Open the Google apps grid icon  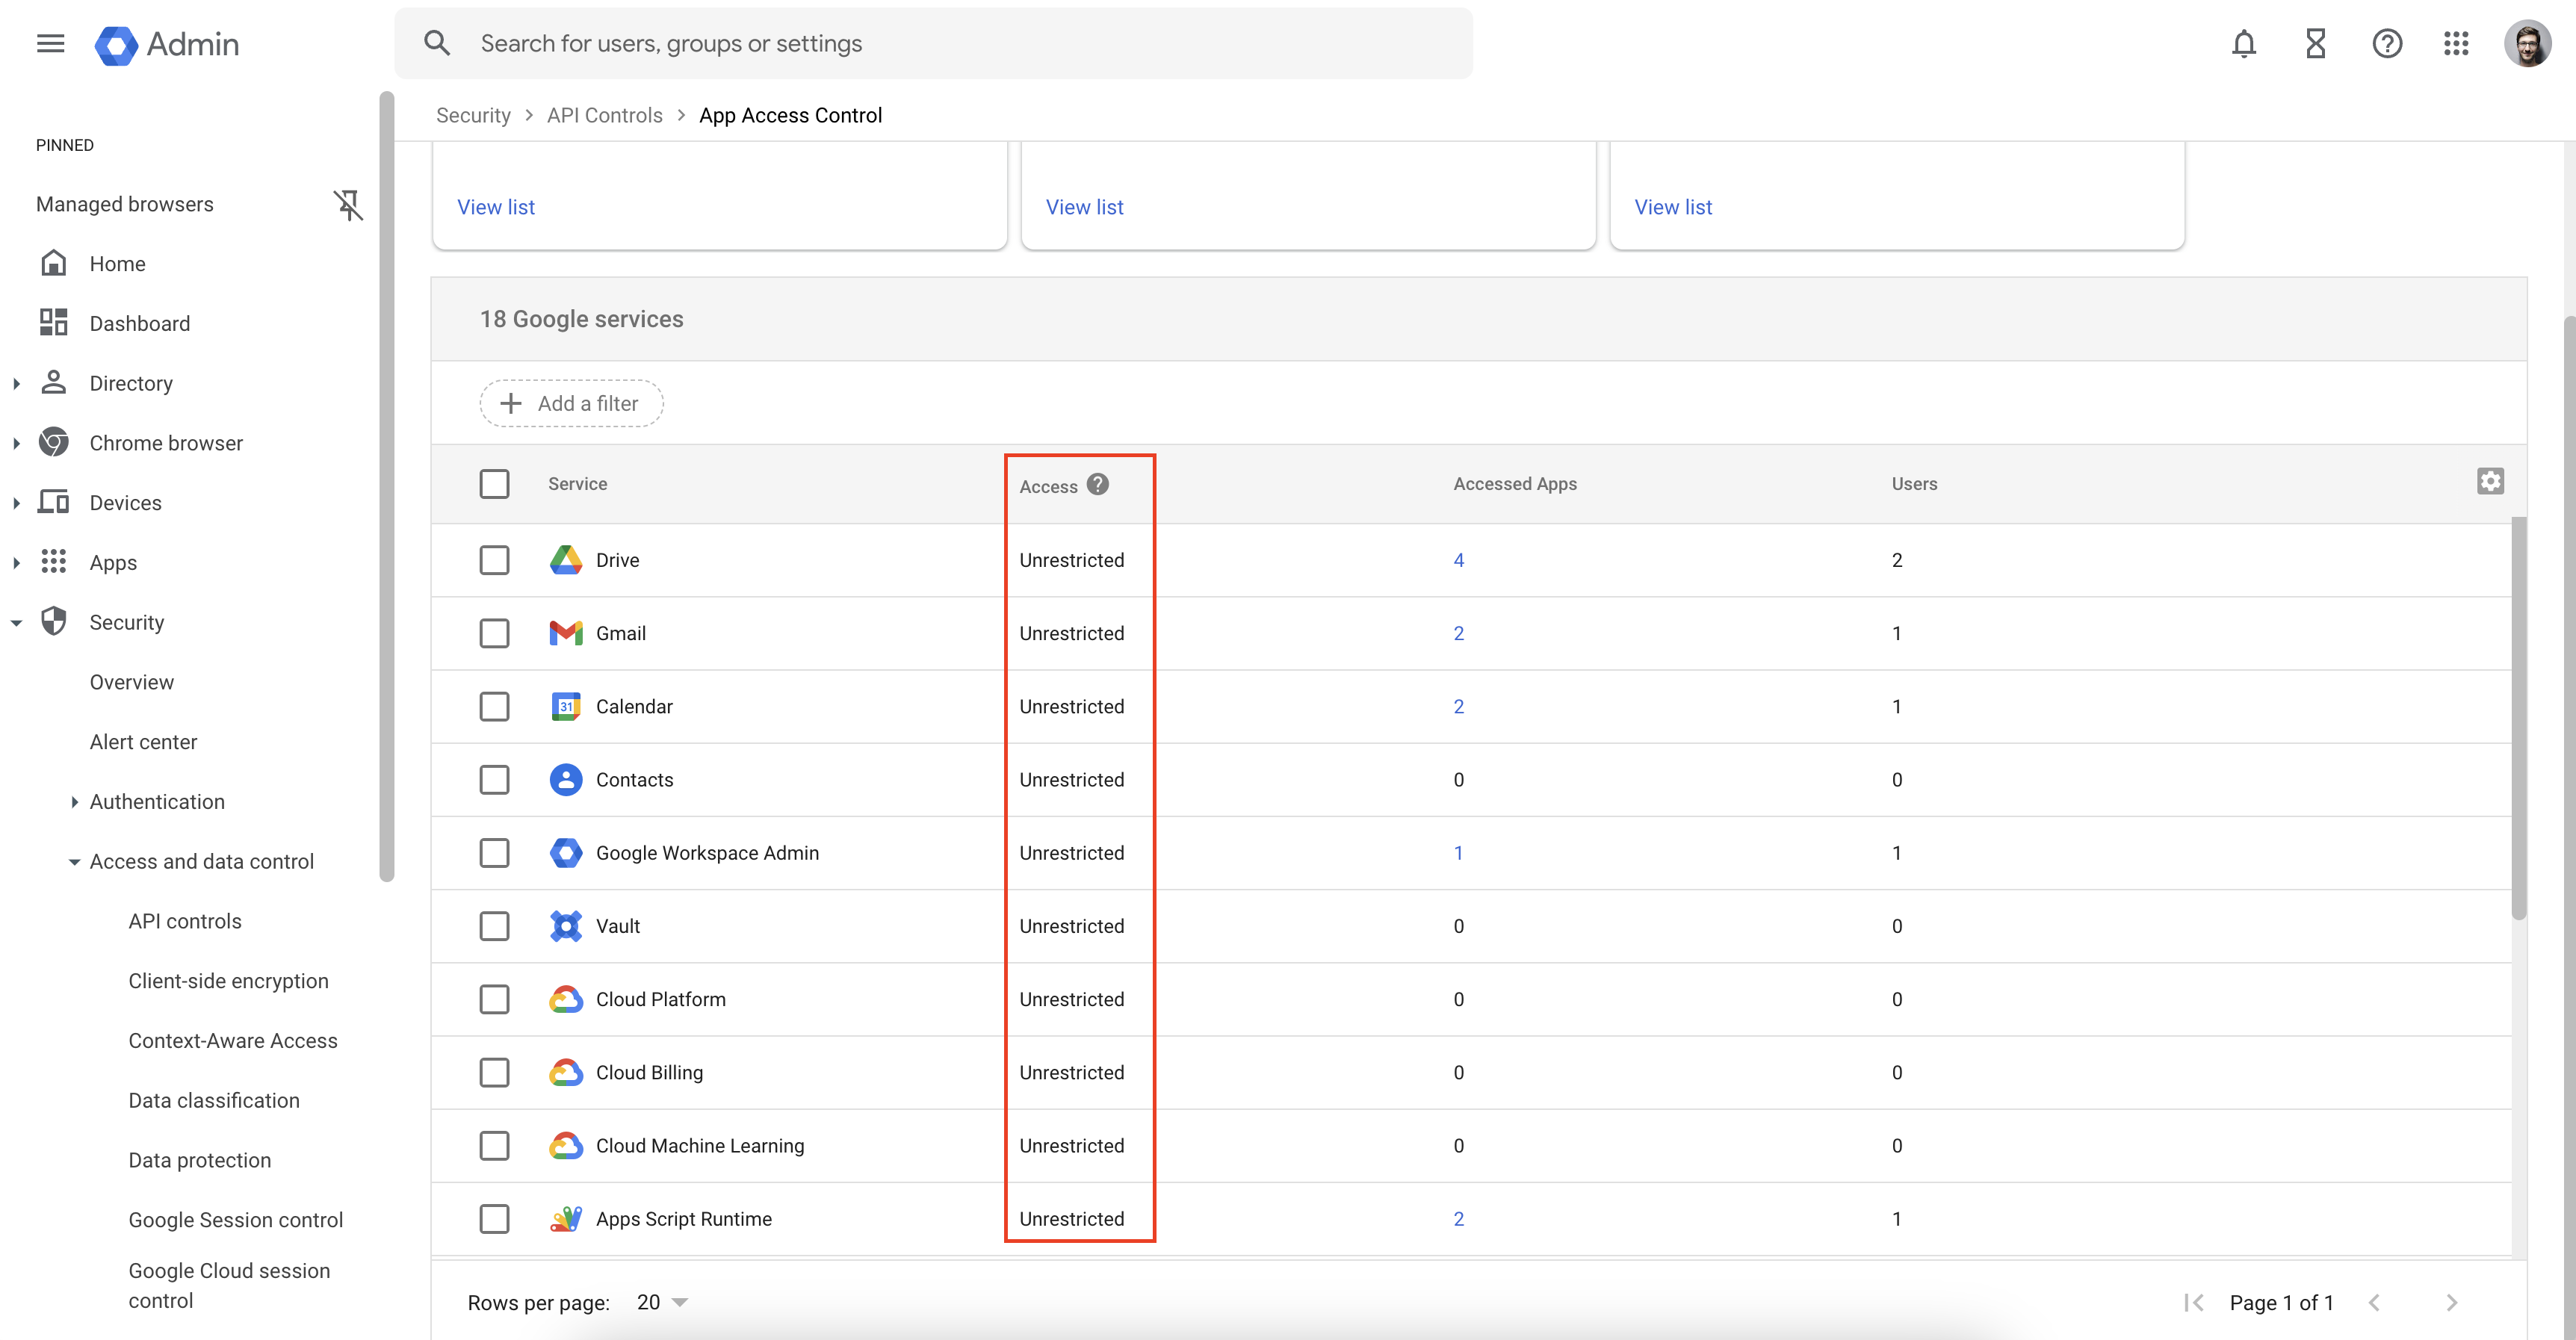[2456, 44]
